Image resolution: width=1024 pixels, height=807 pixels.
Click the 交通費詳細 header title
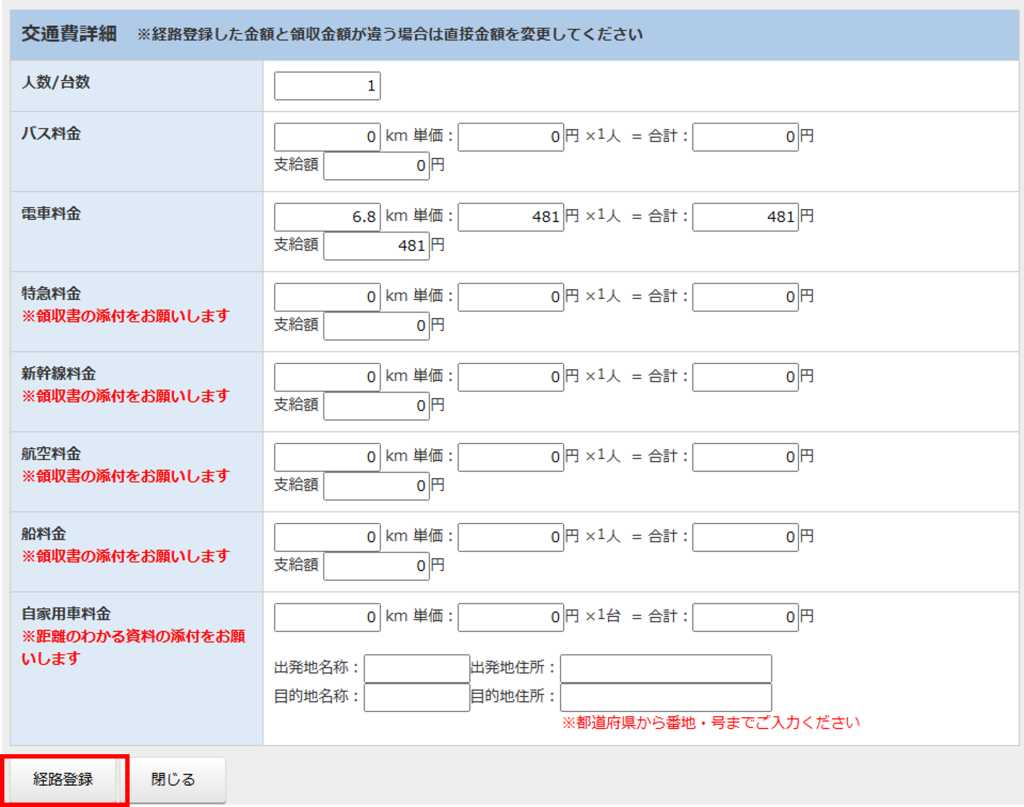pyautogui.click(x=69, y=34)
